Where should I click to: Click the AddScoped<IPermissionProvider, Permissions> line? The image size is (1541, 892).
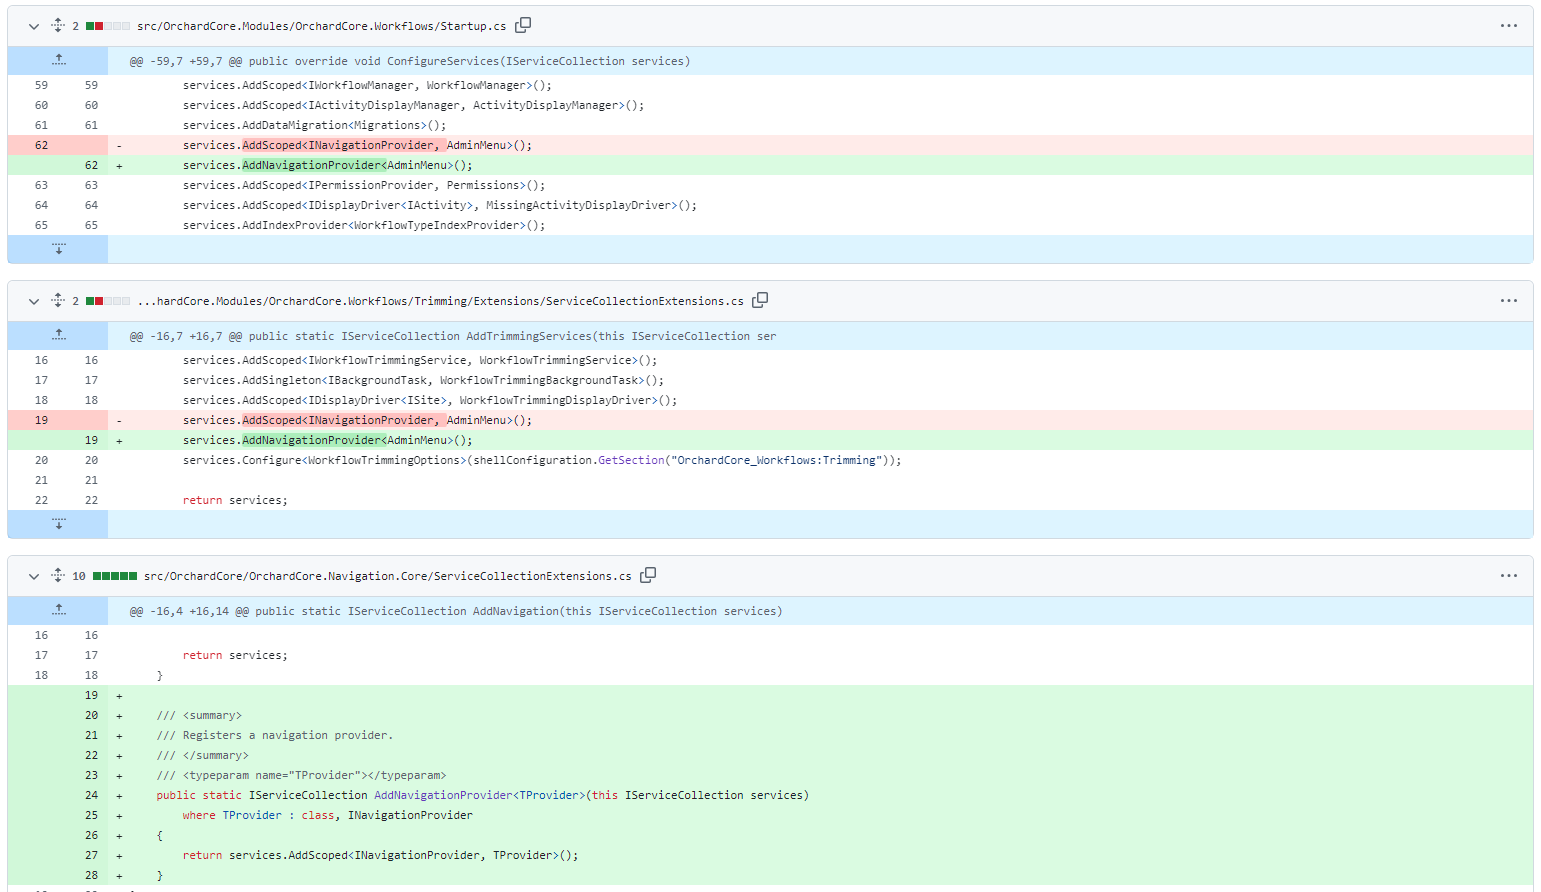(364, 185)
